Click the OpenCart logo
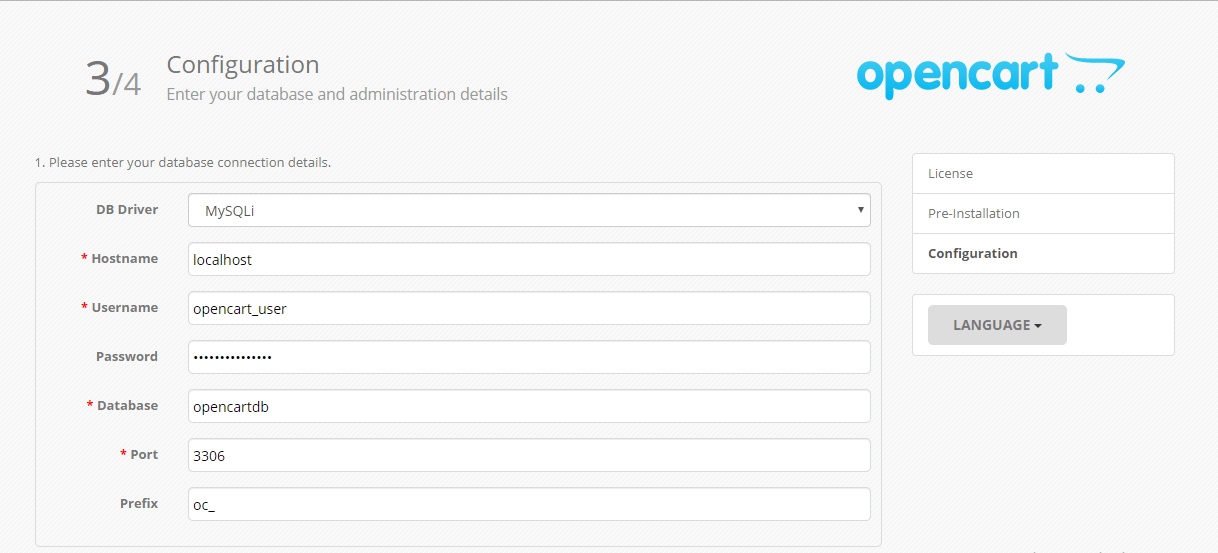This screenshot has width=1218, height=553. point(991,76)
